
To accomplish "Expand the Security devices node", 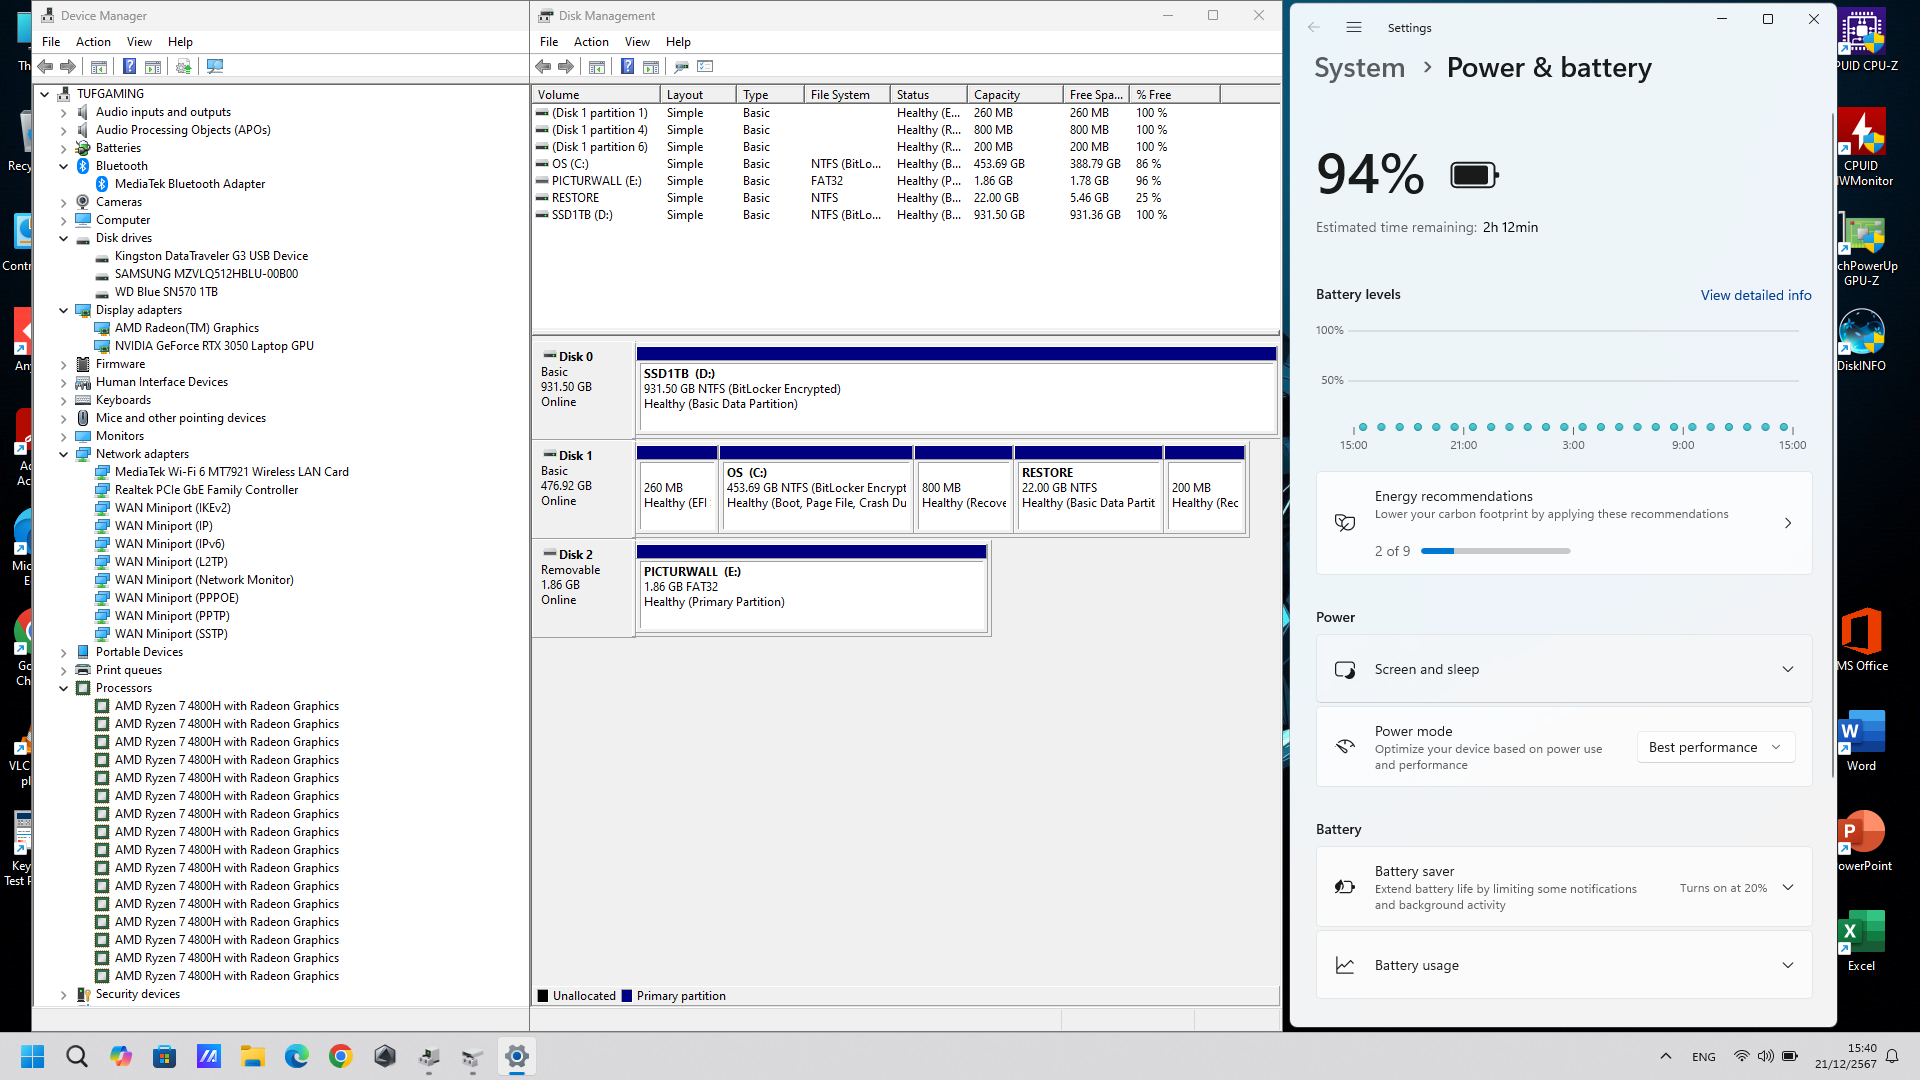I will 64,994.
